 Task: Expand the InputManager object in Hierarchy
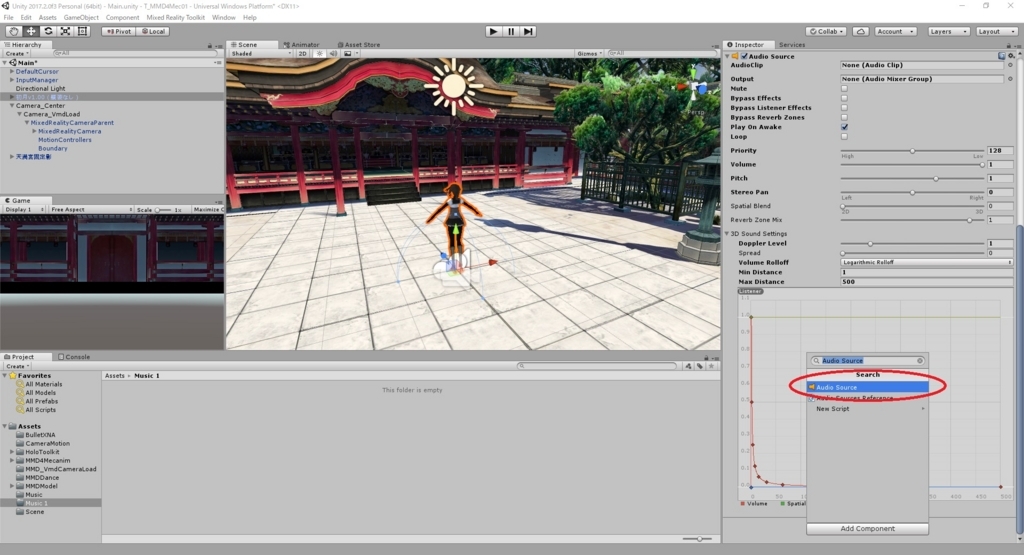(12, 80)
